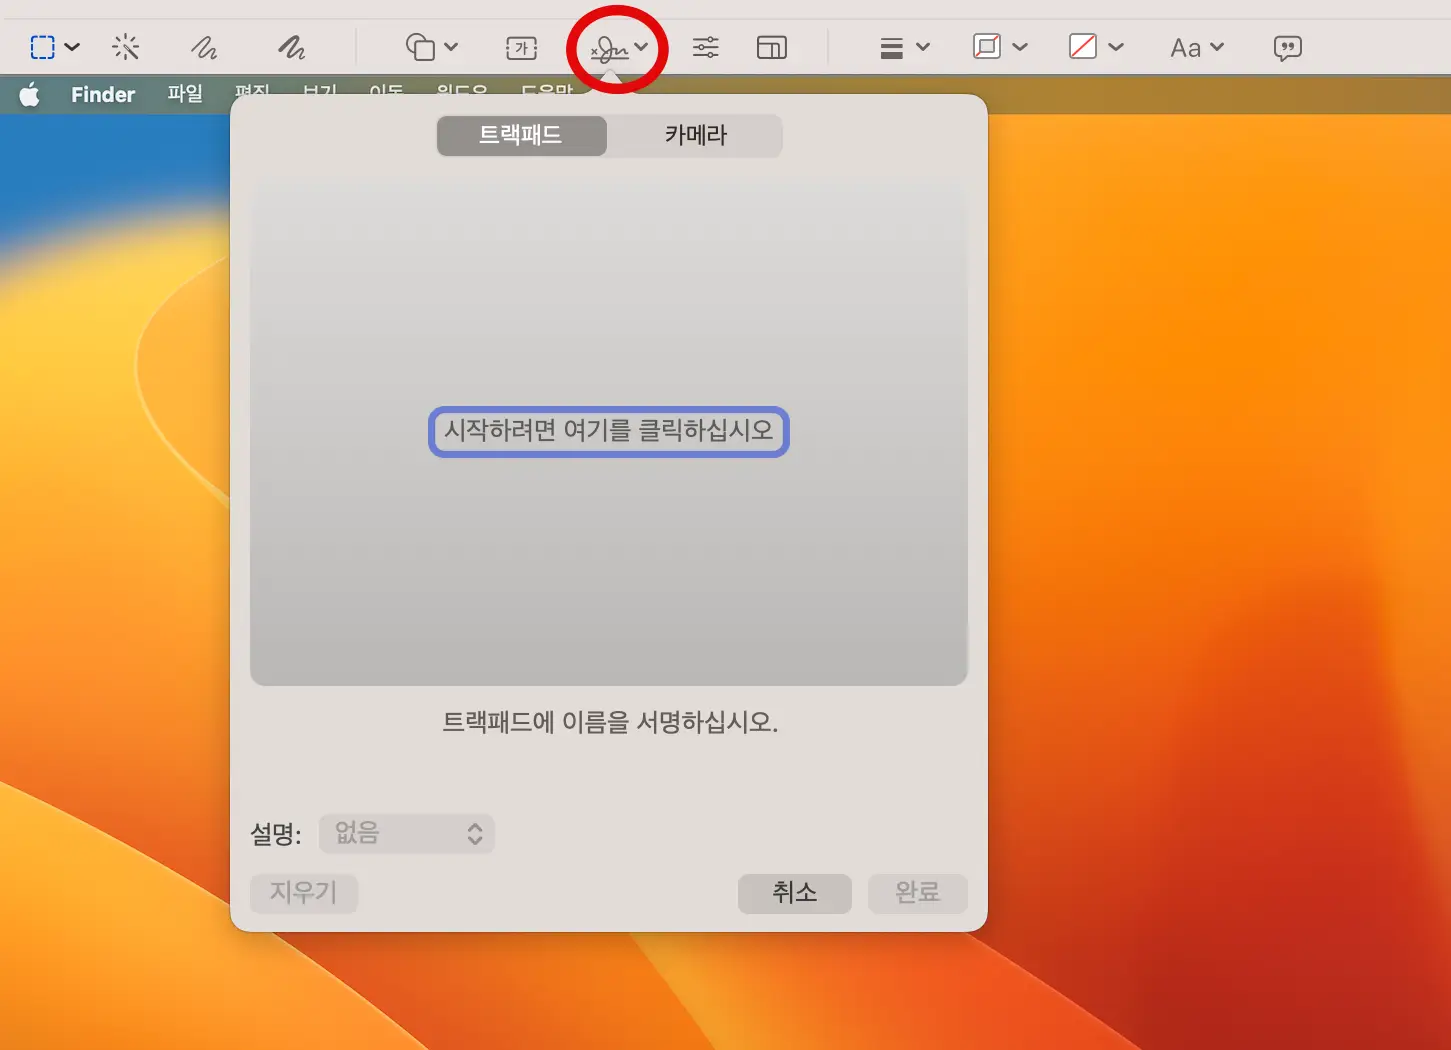Expand the text style dropdown chevron

click(x=1217, y=47)
